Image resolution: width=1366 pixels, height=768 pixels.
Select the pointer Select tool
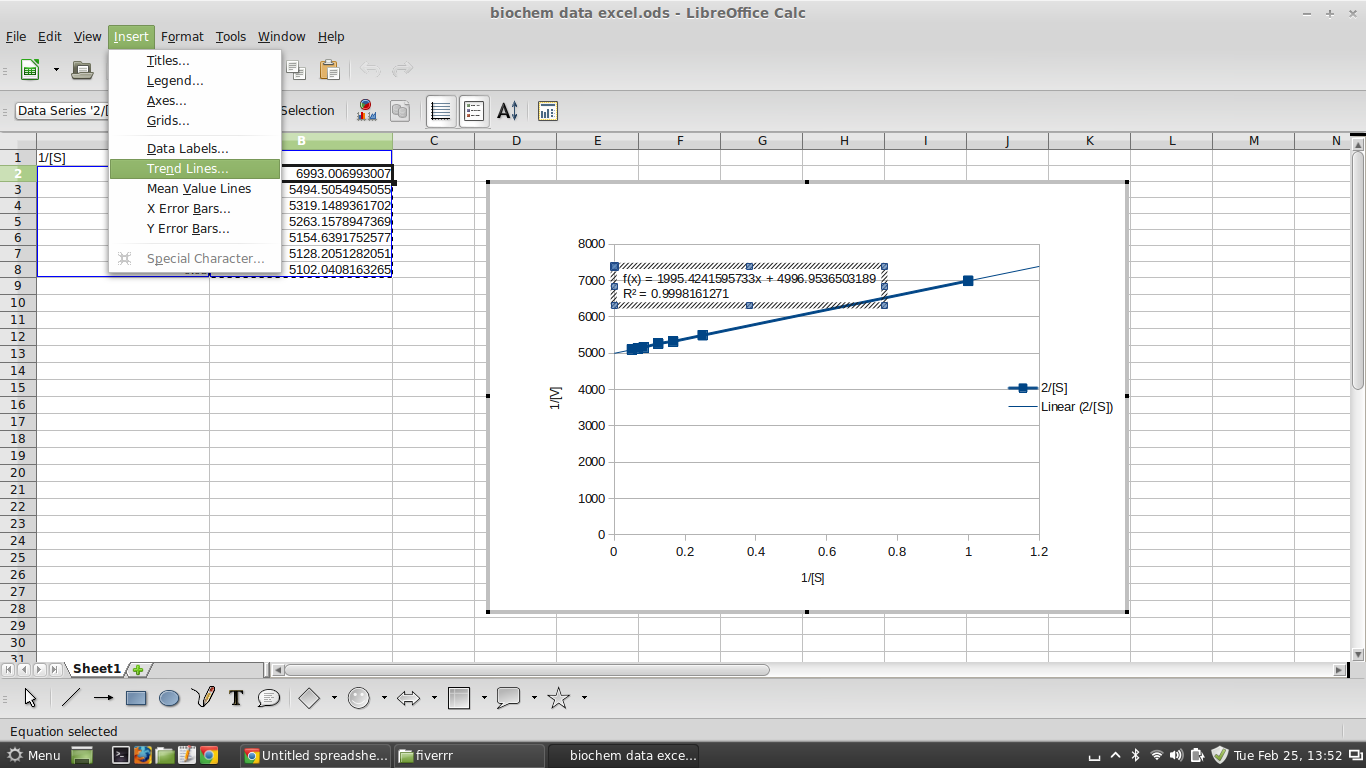click(x=30, y=697)
